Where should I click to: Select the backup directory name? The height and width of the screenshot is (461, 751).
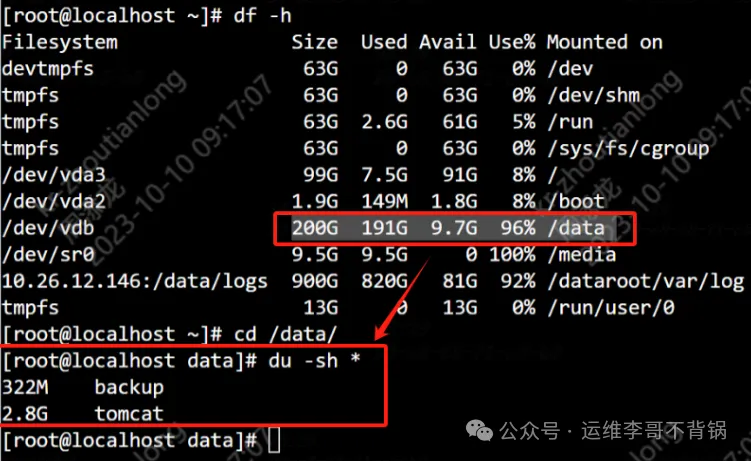point(129,386)
